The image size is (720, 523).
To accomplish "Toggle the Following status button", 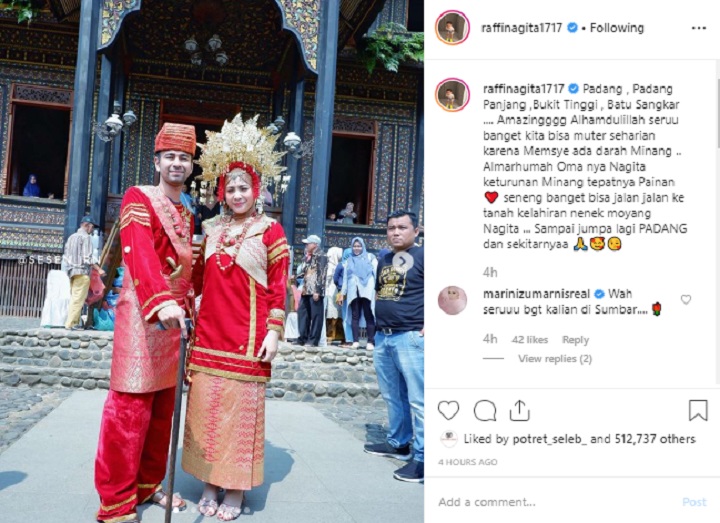I will point(616,28).
